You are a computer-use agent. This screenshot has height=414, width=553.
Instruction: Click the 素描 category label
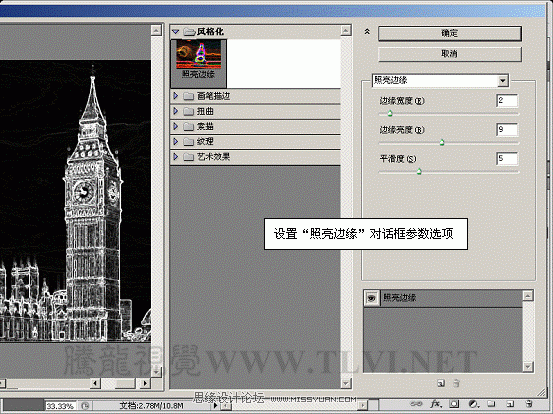[205, 127]
